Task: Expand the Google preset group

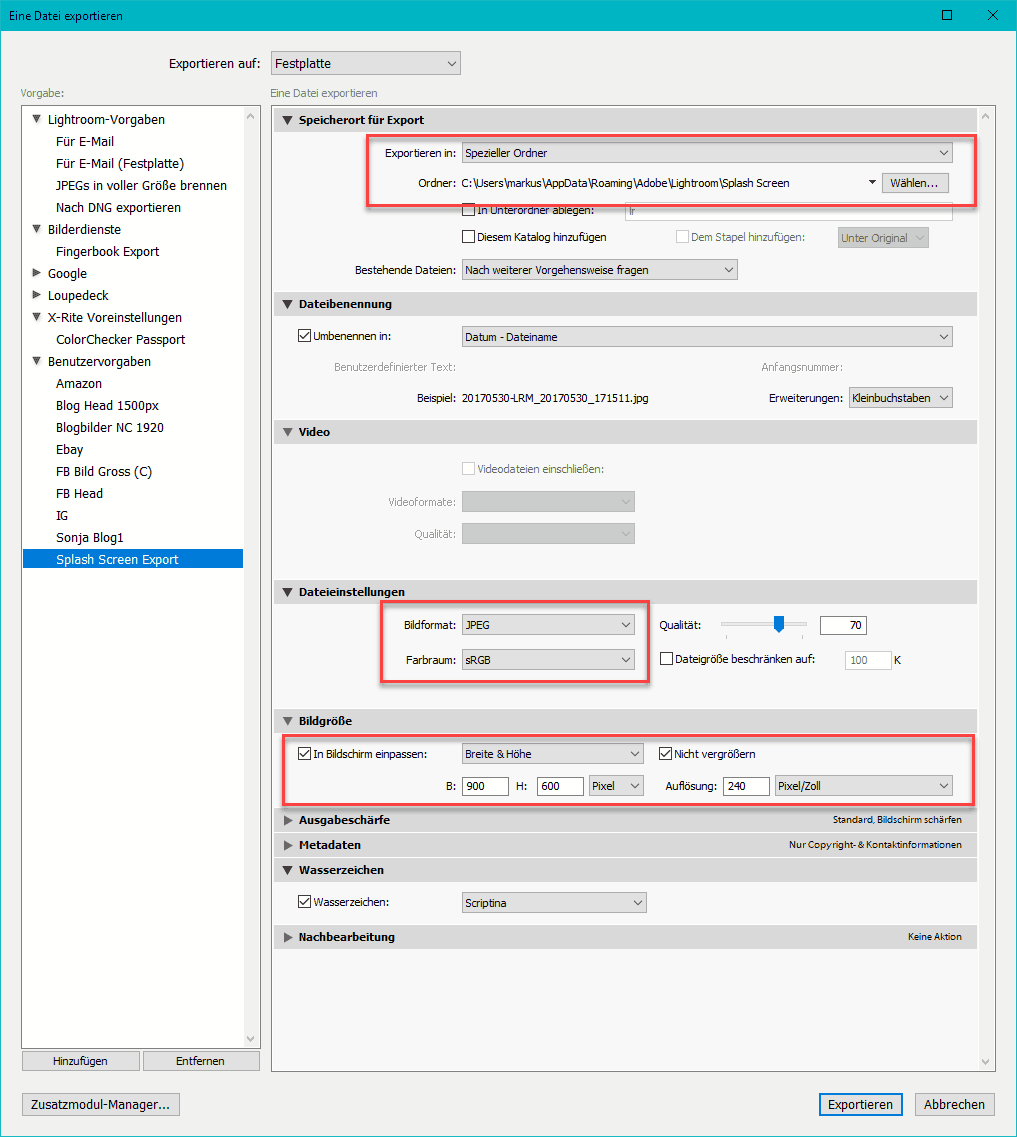Action: [37, 273]
